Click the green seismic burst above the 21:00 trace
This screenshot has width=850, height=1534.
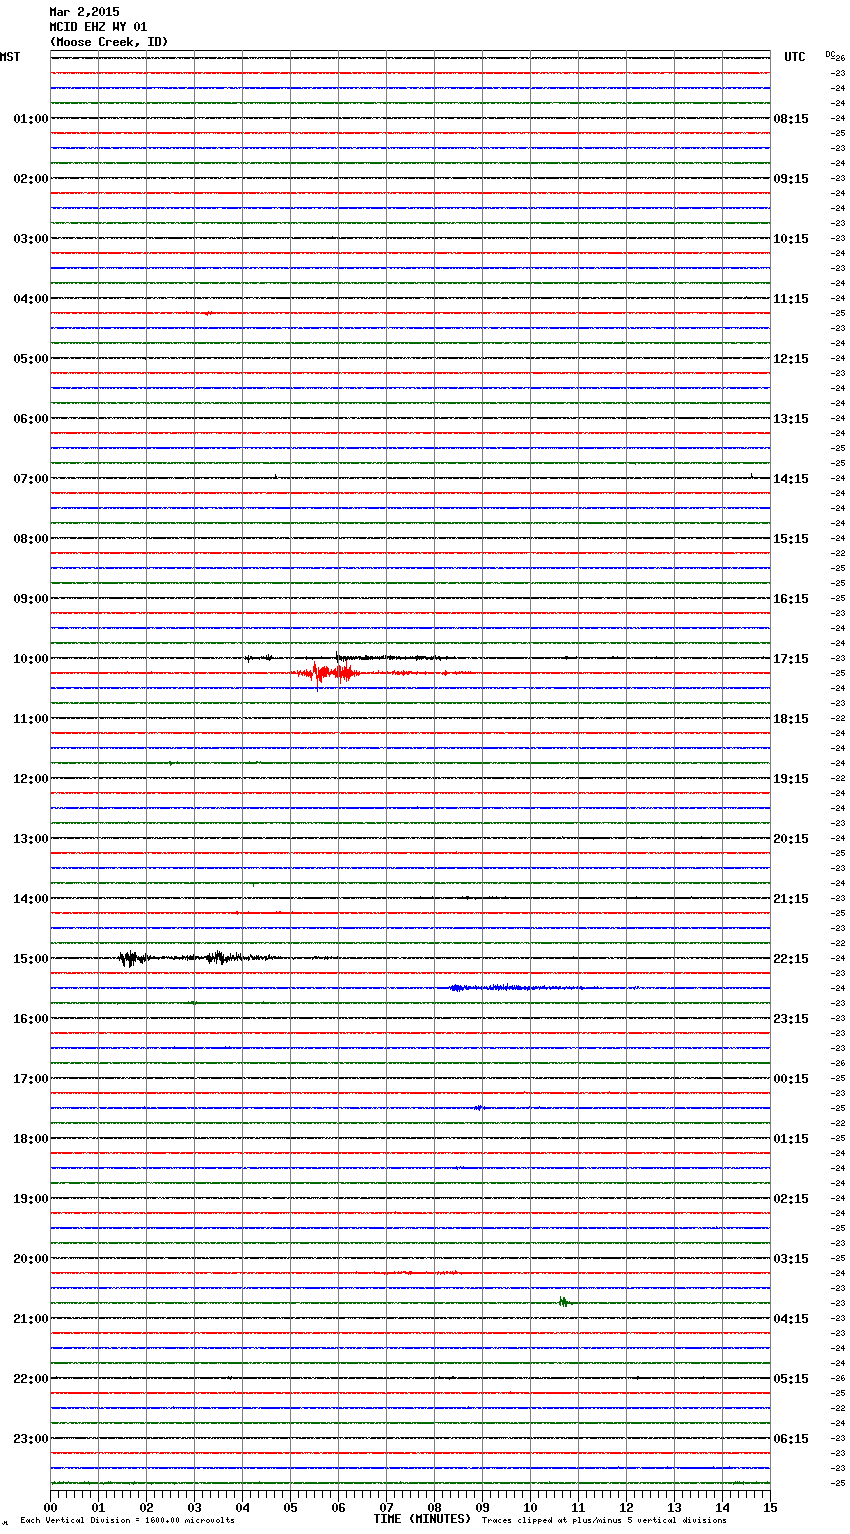coord(564,1302)
